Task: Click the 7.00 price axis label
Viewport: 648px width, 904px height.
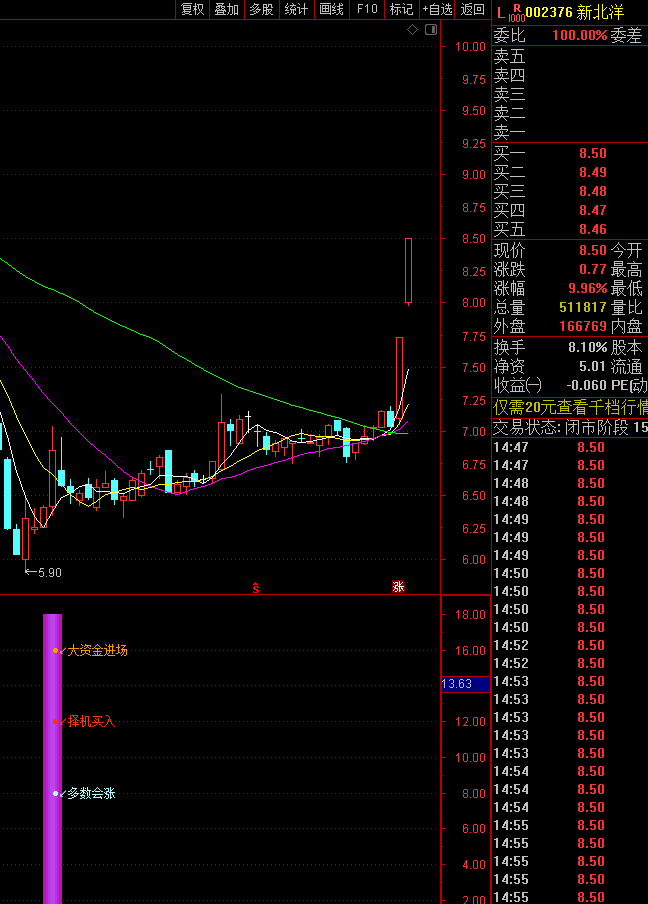Action: [x=473, y=431]
